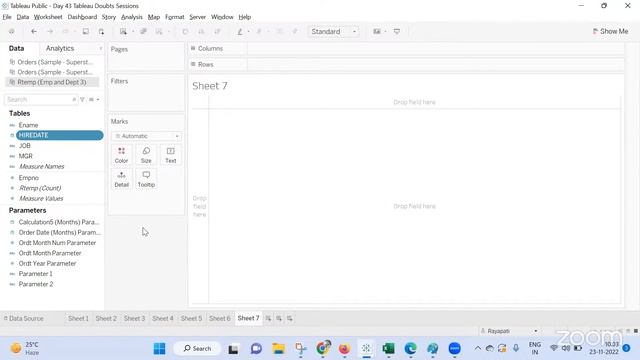Click the Windows Start button

tap(160, 348)
